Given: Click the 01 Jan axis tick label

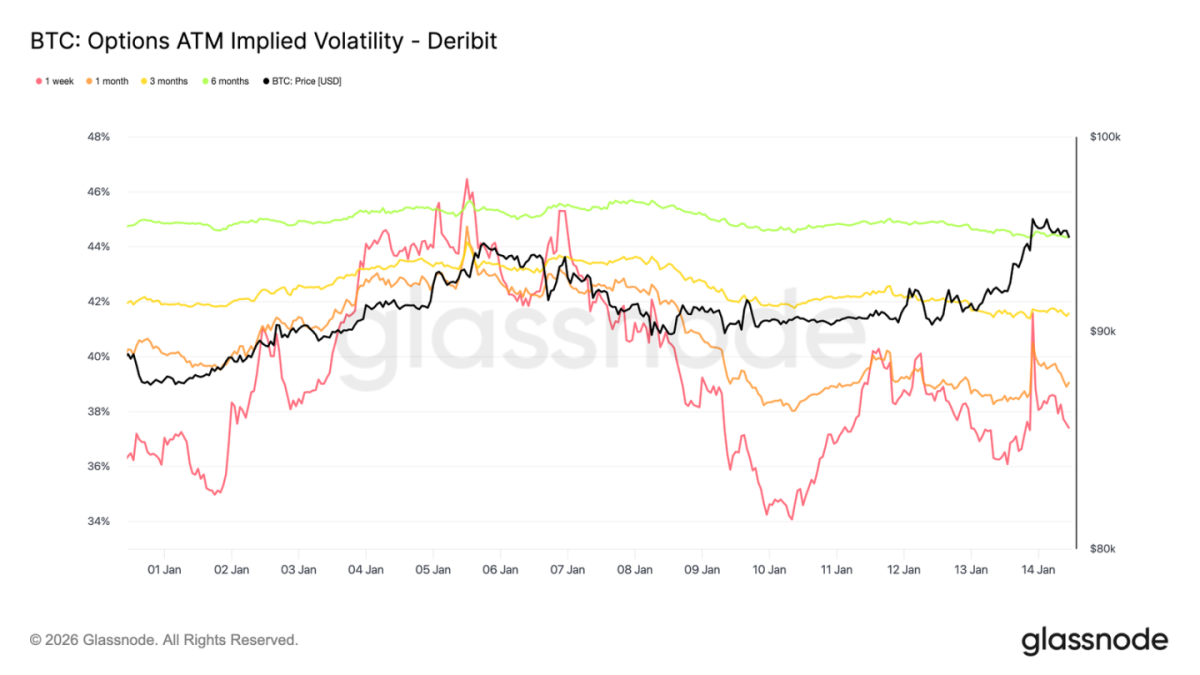Looking at the screenshot, I should pos(164,569).
